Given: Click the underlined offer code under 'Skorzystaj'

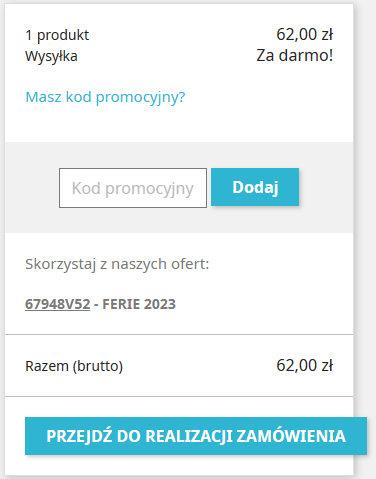Looking at the screenshot, I should (58, 304).
